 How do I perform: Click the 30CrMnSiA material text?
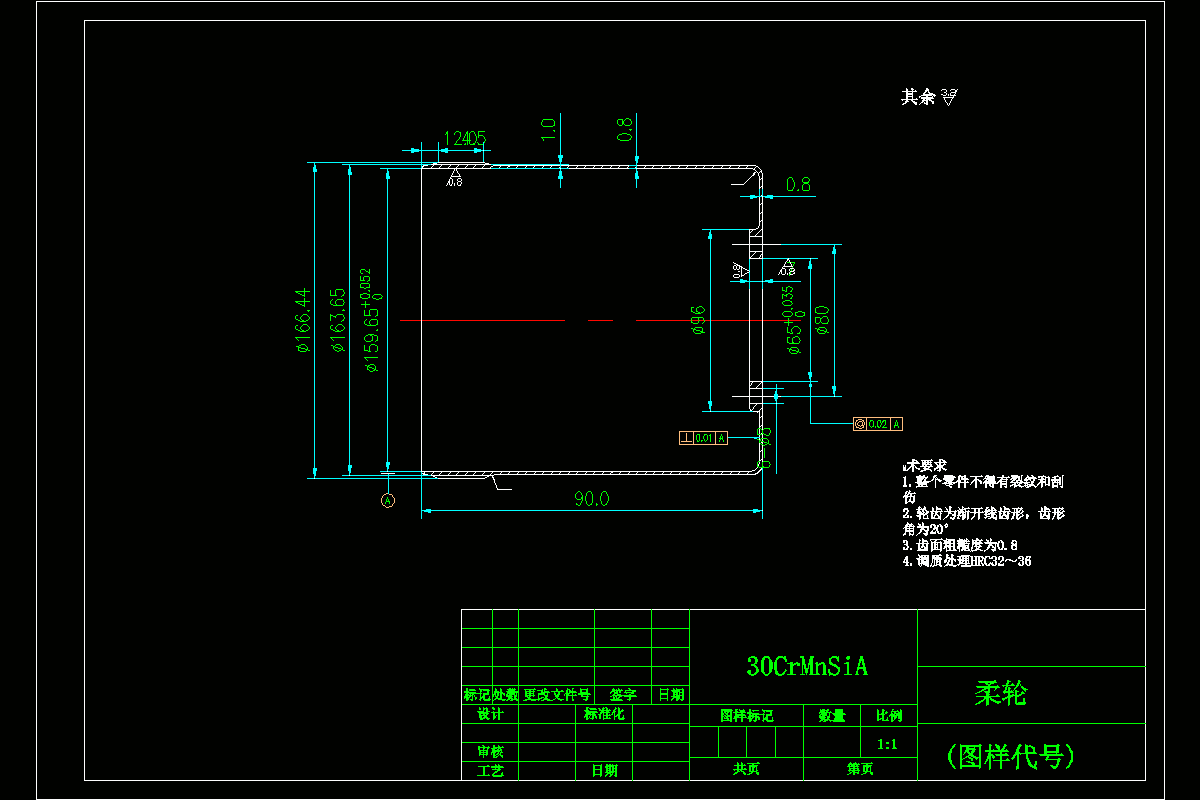[x=806, y=667]
